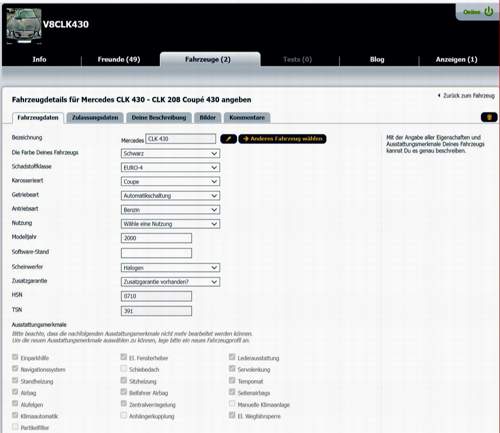Click the pencil edit icon next to CLK 430

tap(228, 139)
